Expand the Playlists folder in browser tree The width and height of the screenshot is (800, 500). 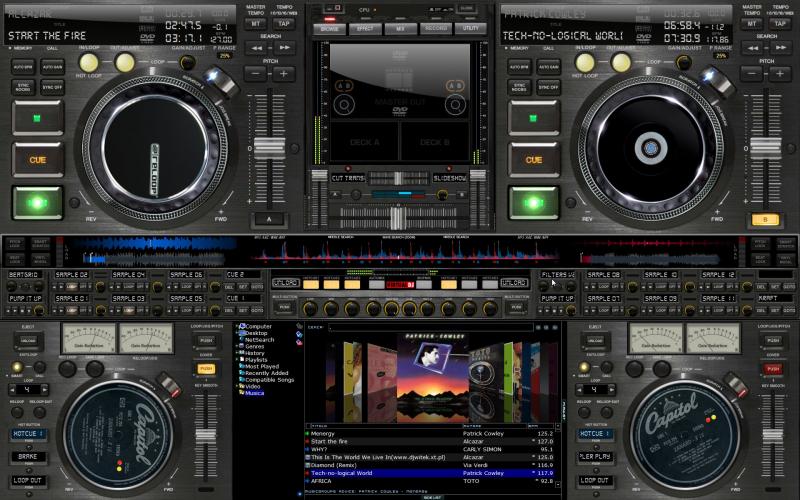pyautogui.click(x=235, y=360)
